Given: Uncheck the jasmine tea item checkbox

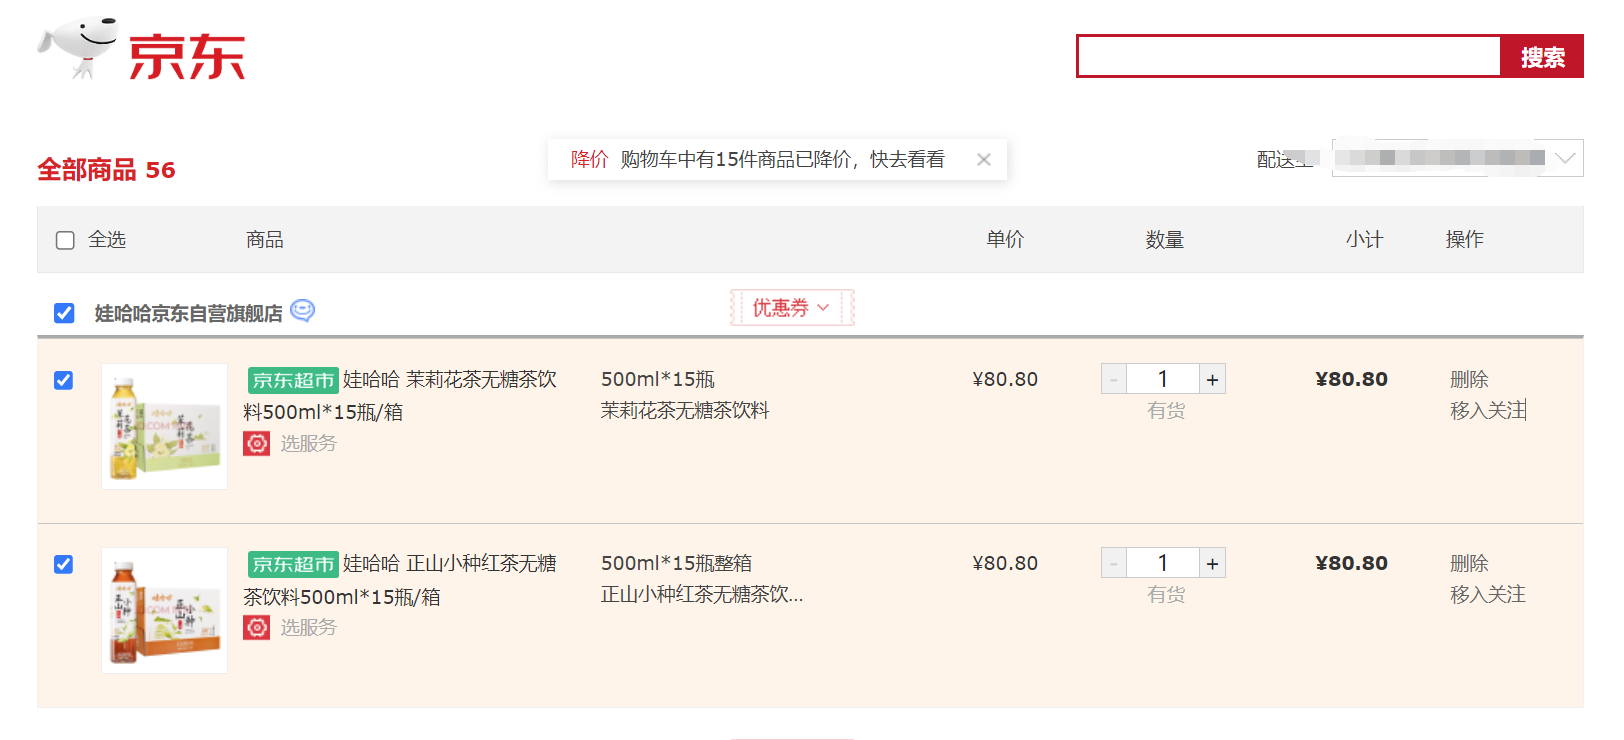Looking at the screenshot, I should (x=63, y=380).
